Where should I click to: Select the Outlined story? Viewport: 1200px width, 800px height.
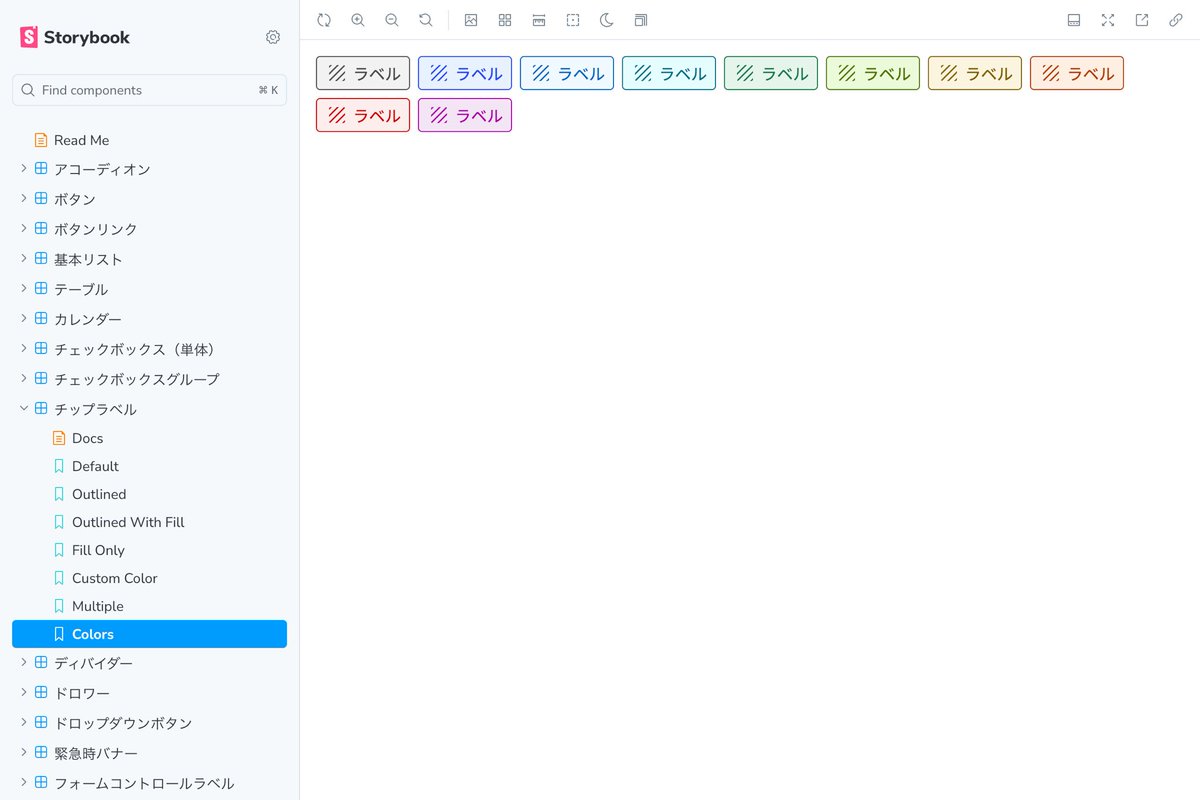pos(149,494)
